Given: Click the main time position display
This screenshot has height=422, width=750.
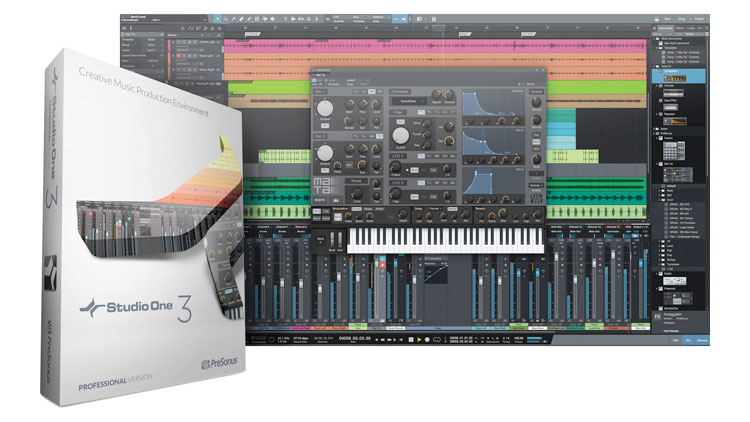Looking at the screenshot, I should click(x=354, y=338).
